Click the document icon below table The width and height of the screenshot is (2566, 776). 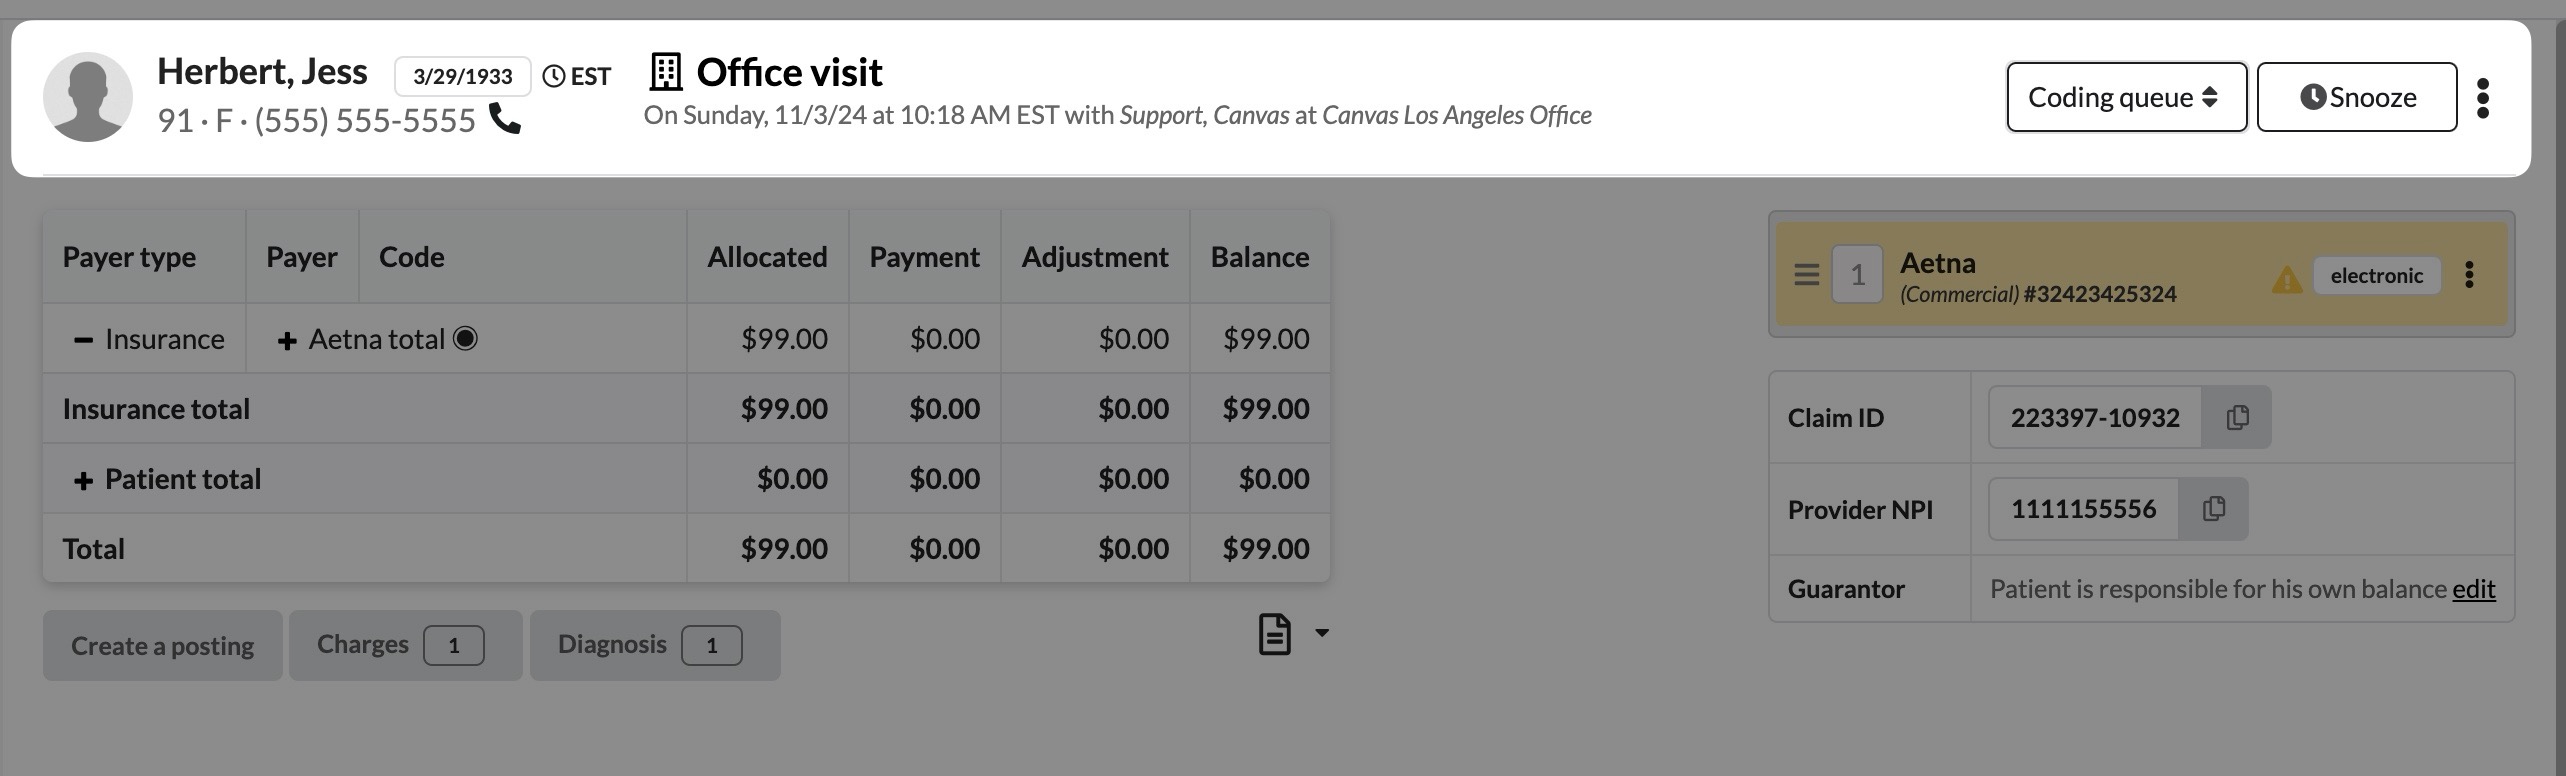1274,634
